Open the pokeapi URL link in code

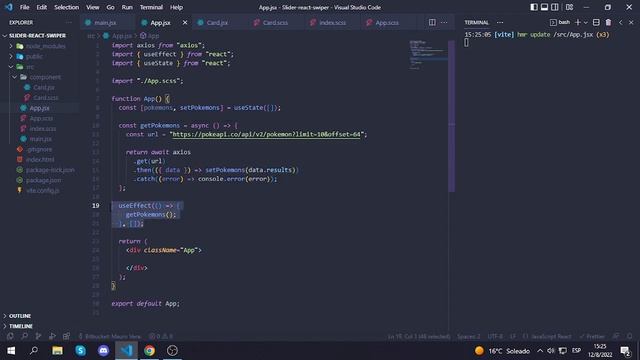[x=266, y=134]
